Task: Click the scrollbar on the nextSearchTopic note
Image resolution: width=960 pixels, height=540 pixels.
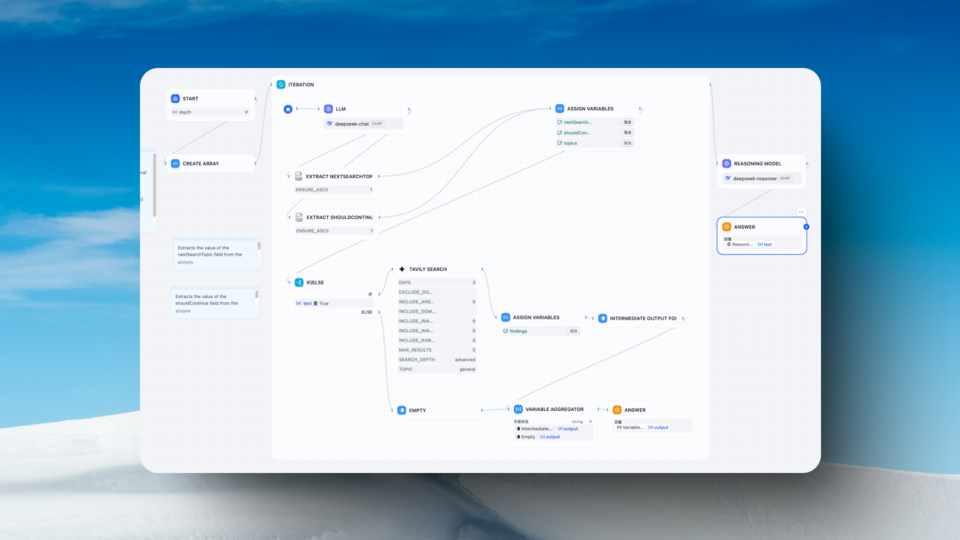Action: [258, 246]
